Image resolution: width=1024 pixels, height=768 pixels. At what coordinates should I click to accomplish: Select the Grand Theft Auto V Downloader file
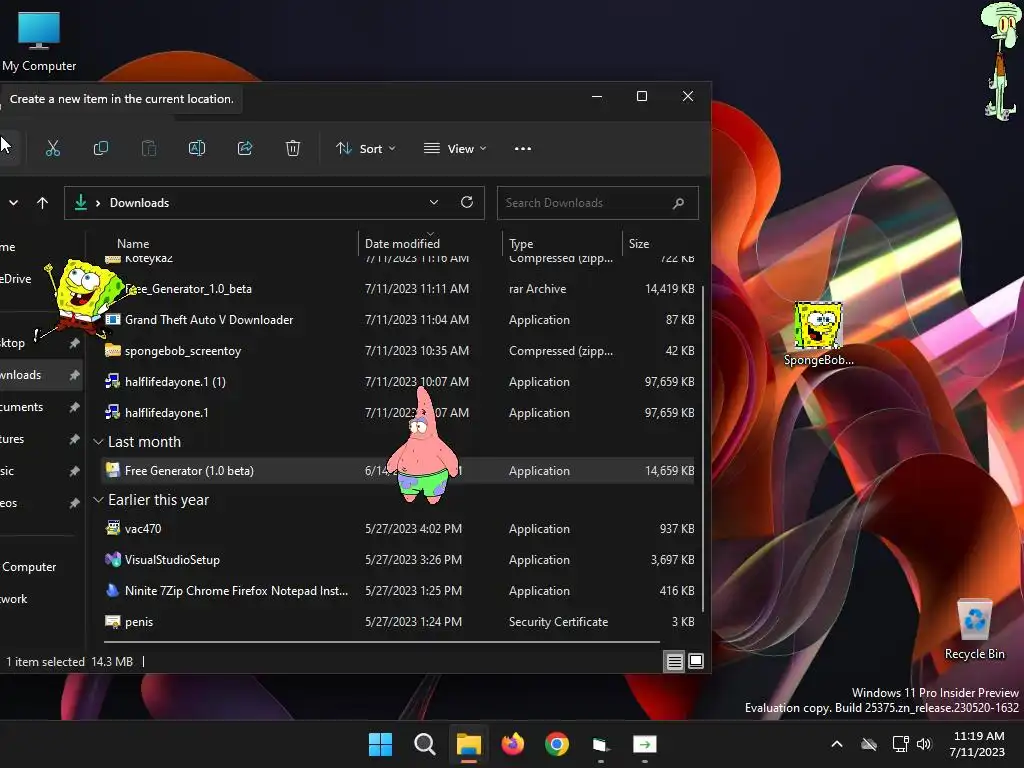[x=398, y=320]
